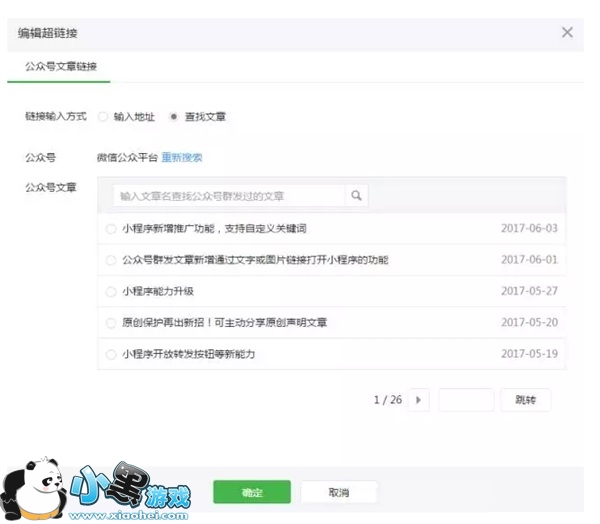Choose article 小程序新增推广功能，支持自定义关键词
The image size is (600, 524).
(111, 229)
